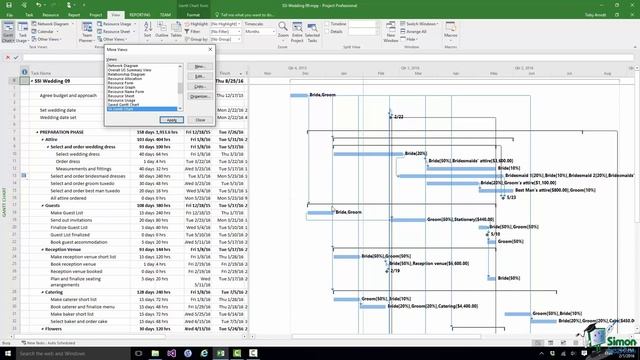Image resolution: width=640 pixels, height=360 pixels.
Task: Select the Network Diagram view icon
Action: point(34,24)
